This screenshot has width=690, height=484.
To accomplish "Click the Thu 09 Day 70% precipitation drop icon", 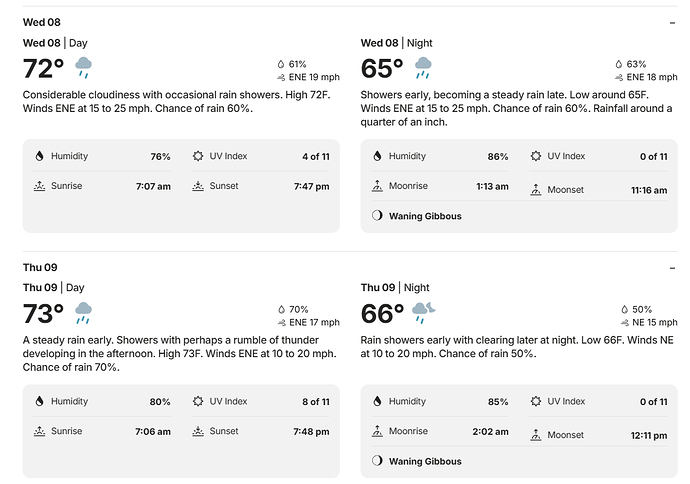I will pos(282,309).
